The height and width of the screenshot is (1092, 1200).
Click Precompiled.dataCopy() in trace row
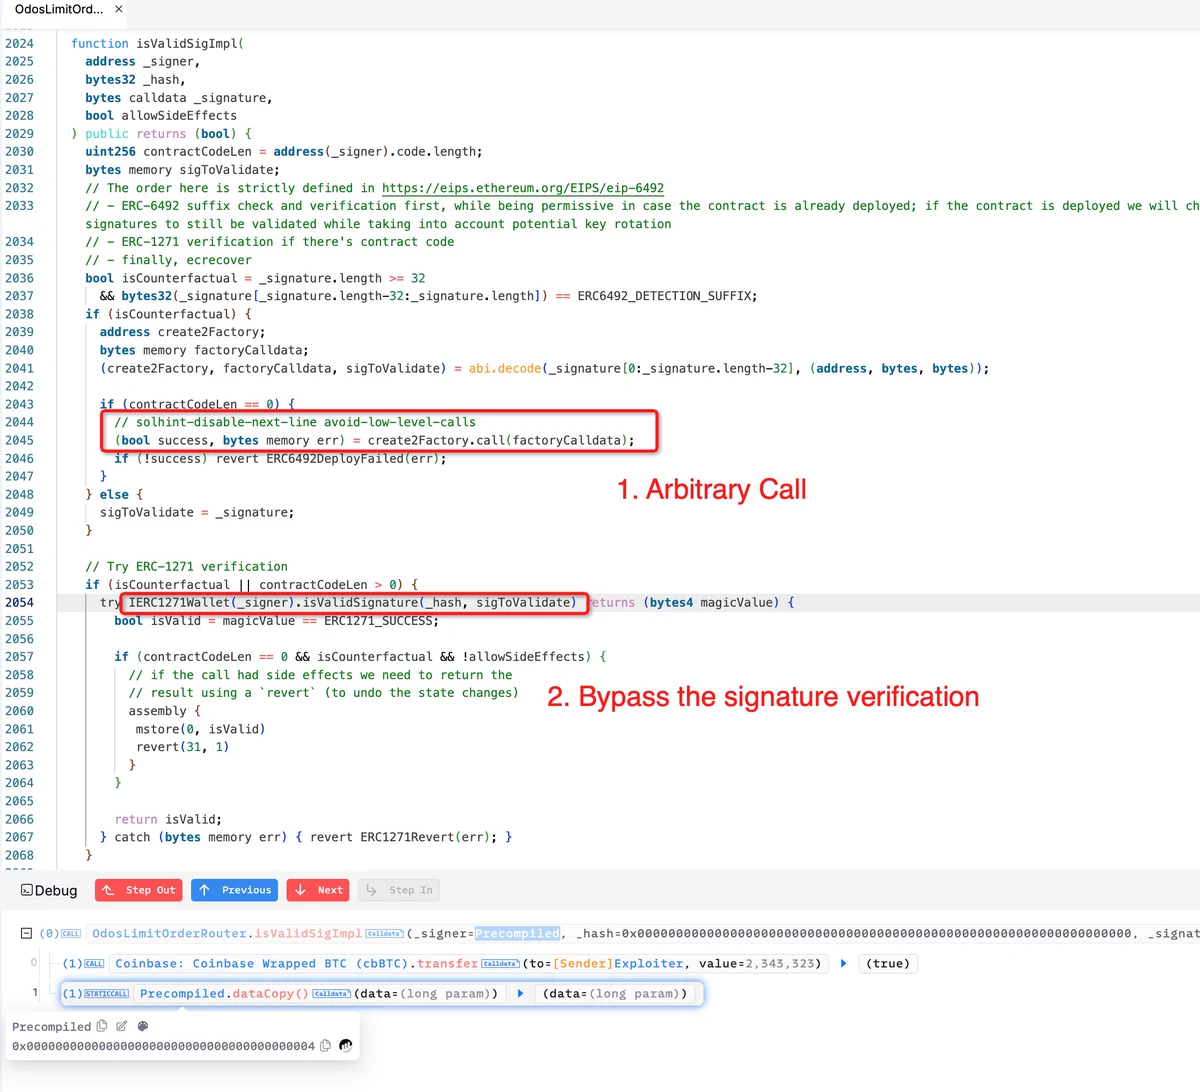pos(224,994)
